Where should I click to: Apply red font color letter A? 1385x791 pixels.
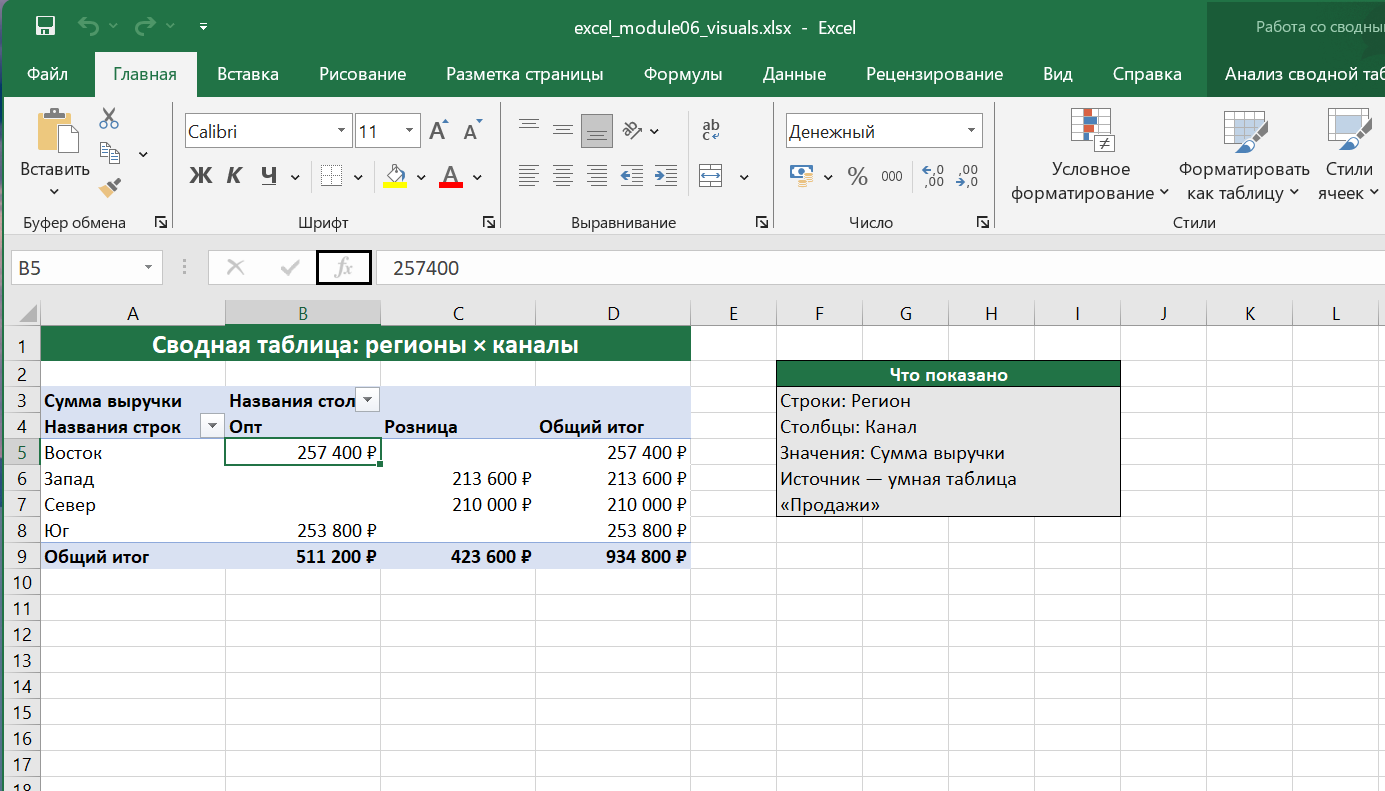click(451, 176)
